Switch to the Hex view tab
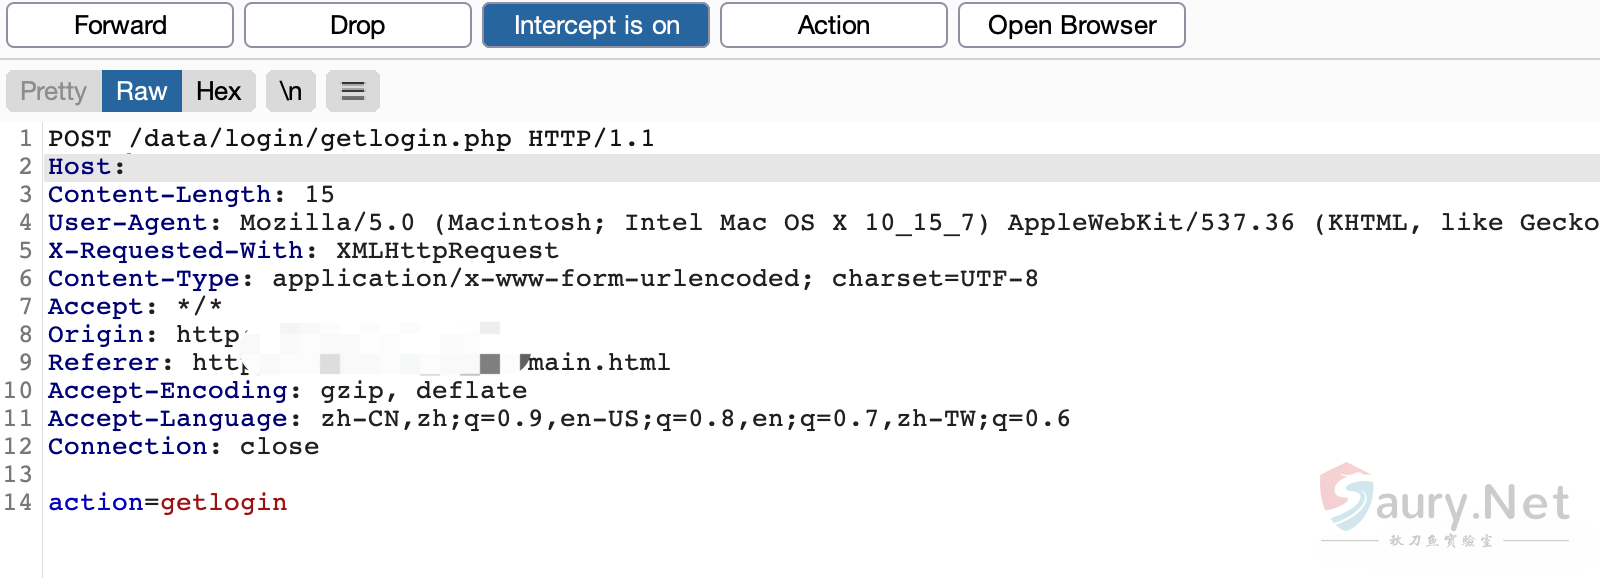The height and width of the screenshot is (578, 1600). [x=218, y=91]
